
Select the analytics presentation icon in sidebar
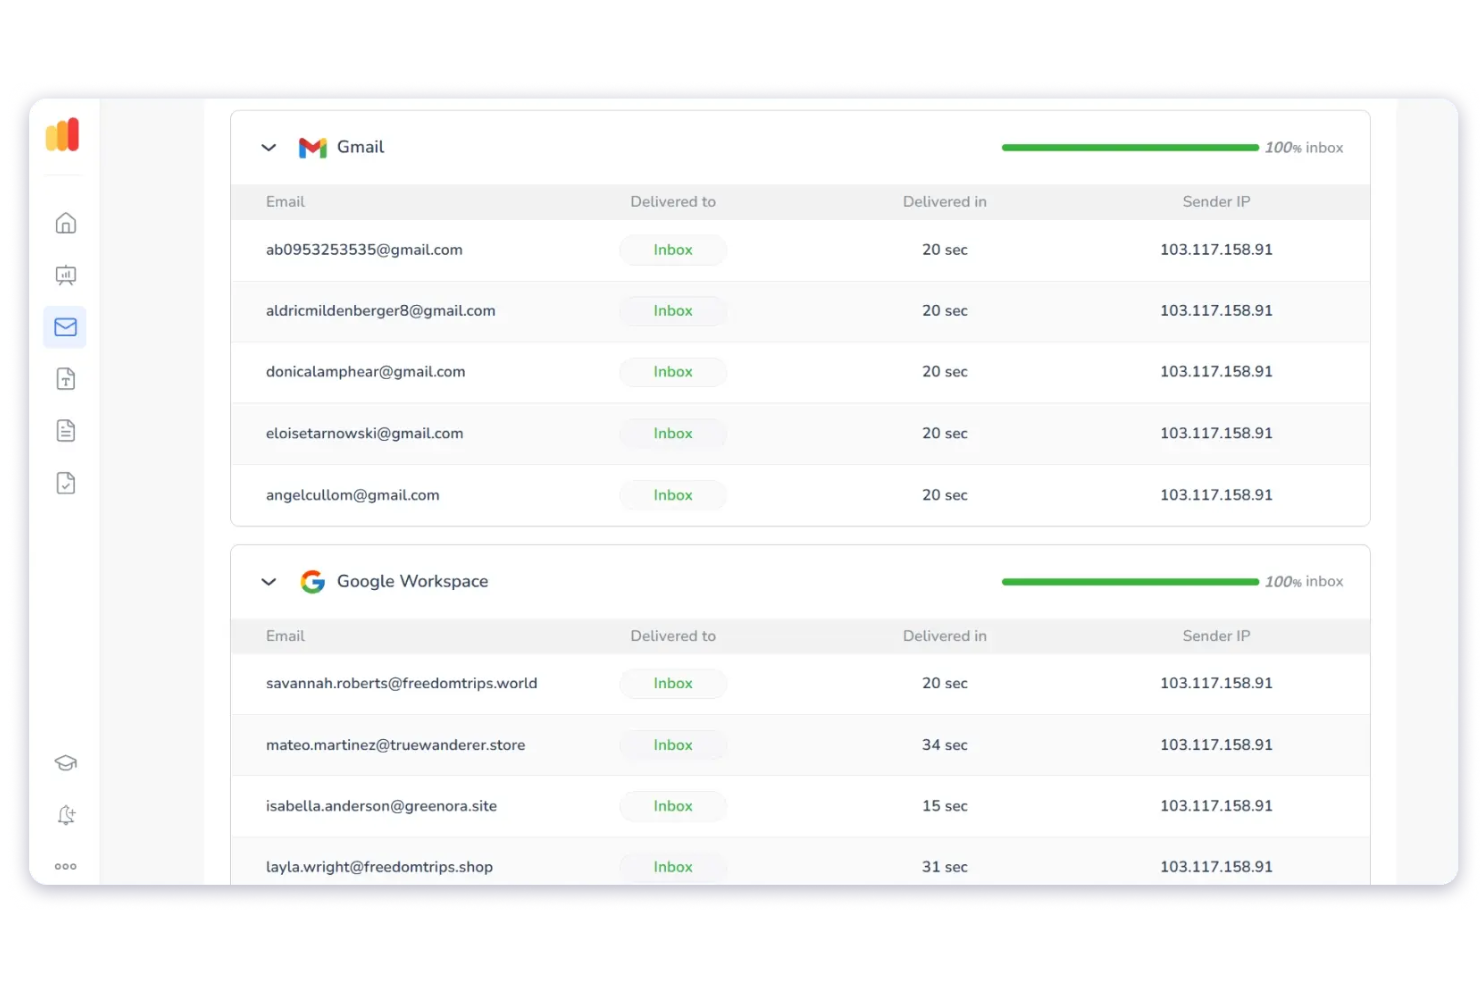click(x=65, y=275)
